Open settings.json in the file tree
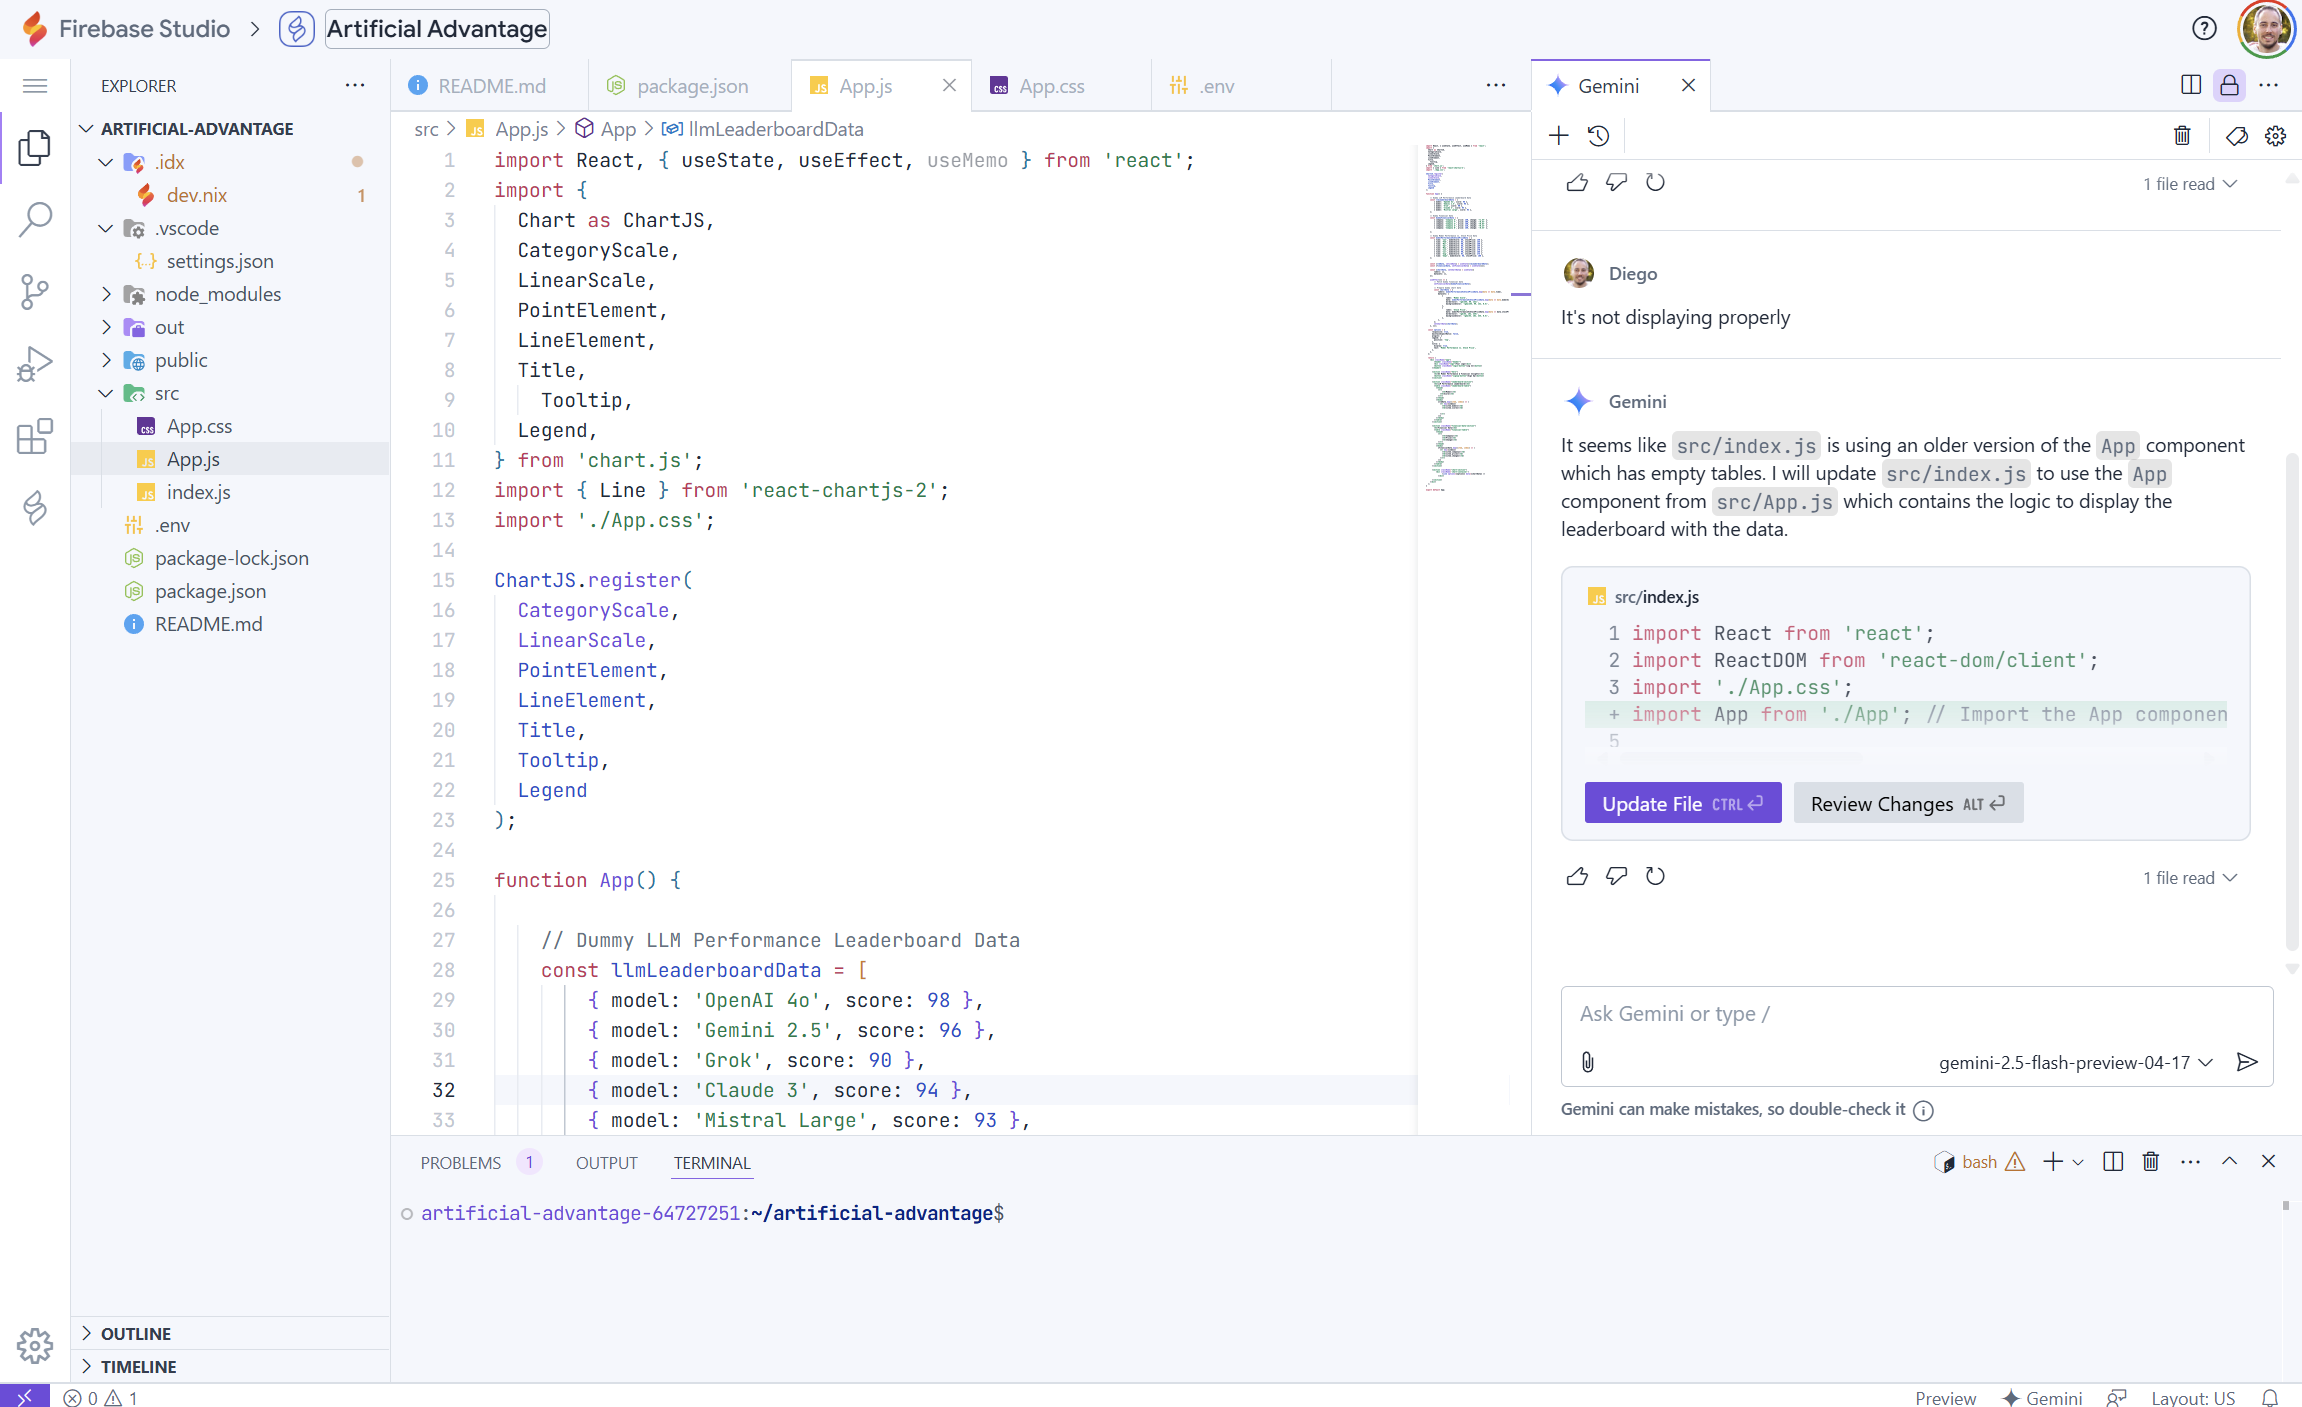Viewport: 2302px width, 1407px height. (220, 261)
